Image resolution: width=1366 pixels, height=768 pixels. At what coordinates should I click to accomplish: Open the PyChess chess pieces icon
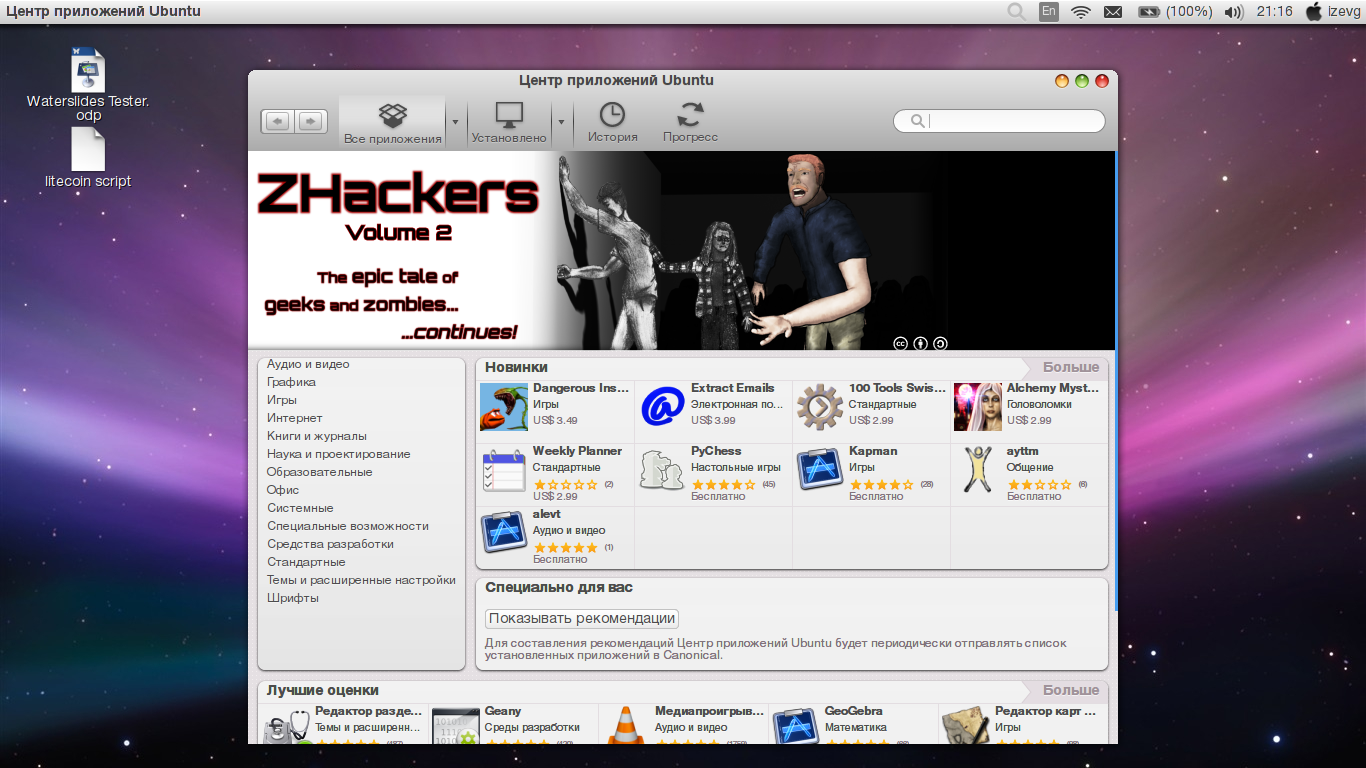(662, 470)
